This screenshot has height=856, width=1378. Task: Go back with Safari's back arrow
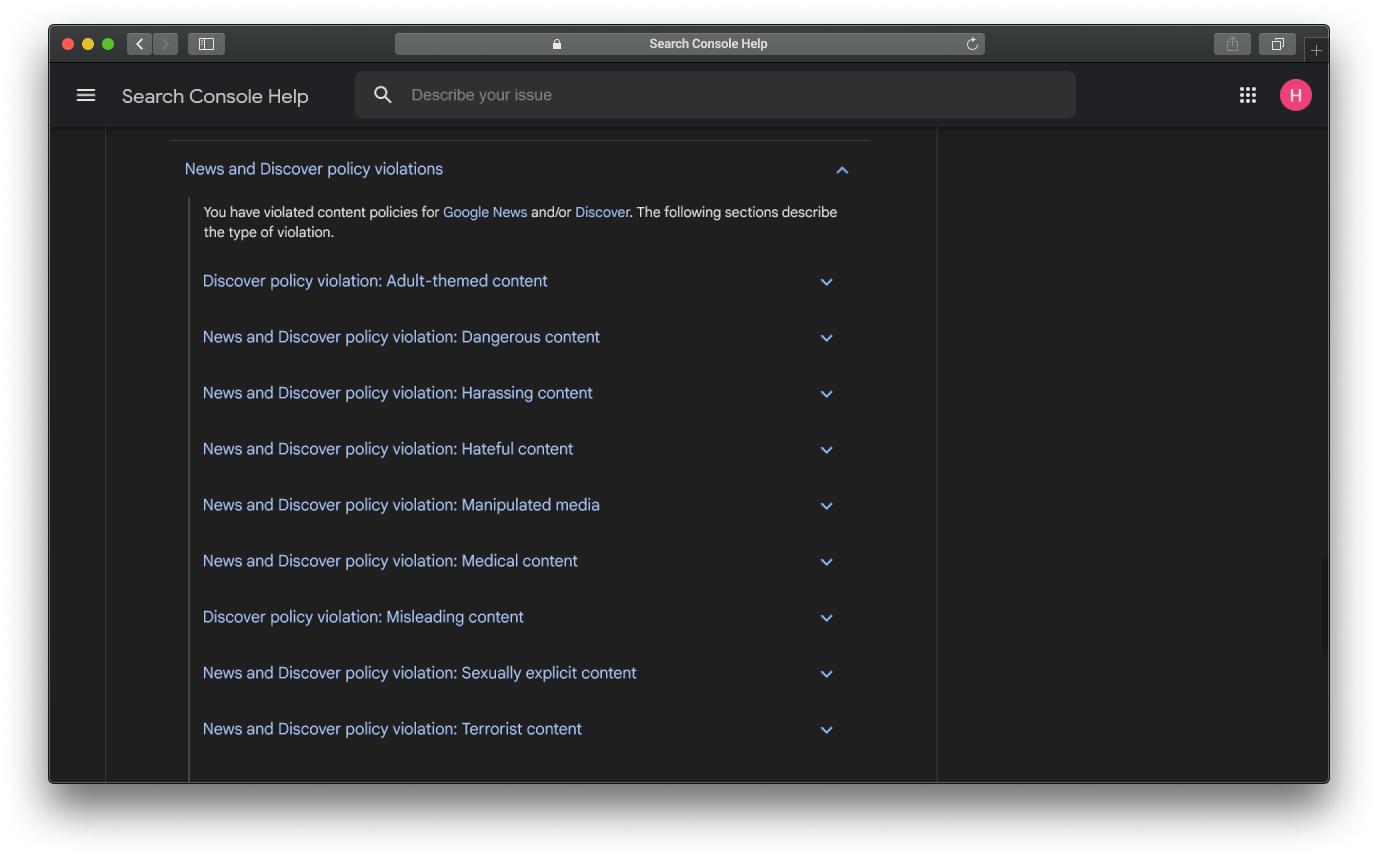[x=140, y=44]
